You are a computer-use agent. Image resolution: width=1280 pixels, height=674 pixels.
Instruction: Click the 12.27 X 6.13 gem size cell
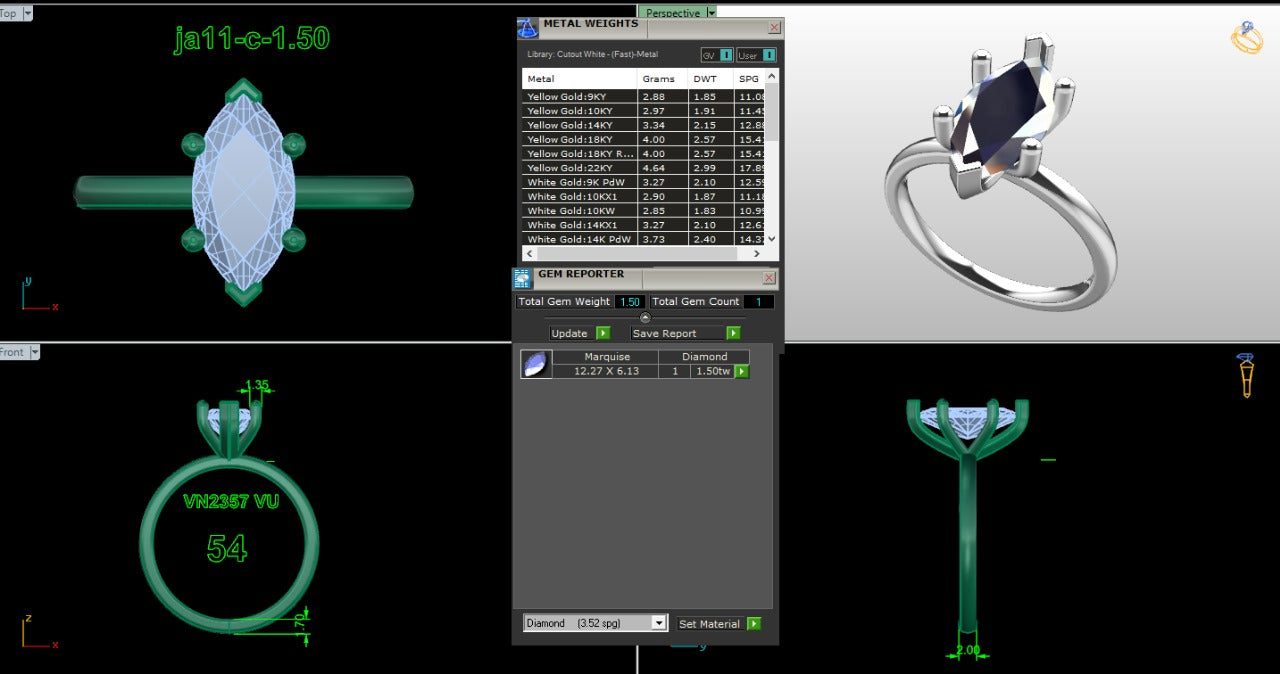[x=606, y=371]
